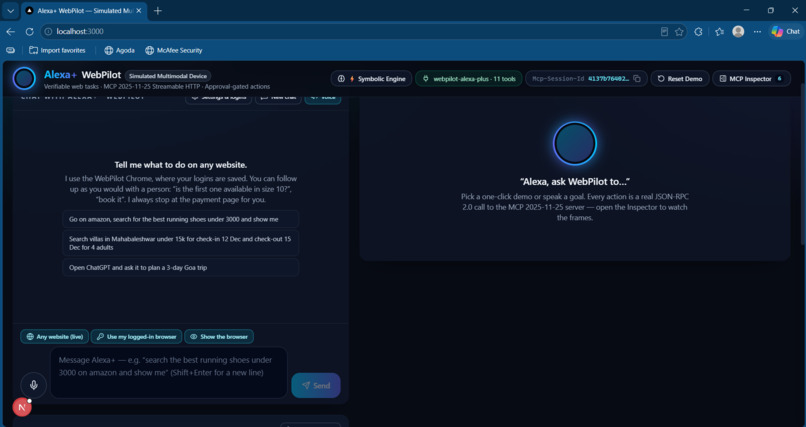Choose the Mahabaleshwar villas search suggestion
The width and height of the screenshot is (806, 427).
click(181, 243)
